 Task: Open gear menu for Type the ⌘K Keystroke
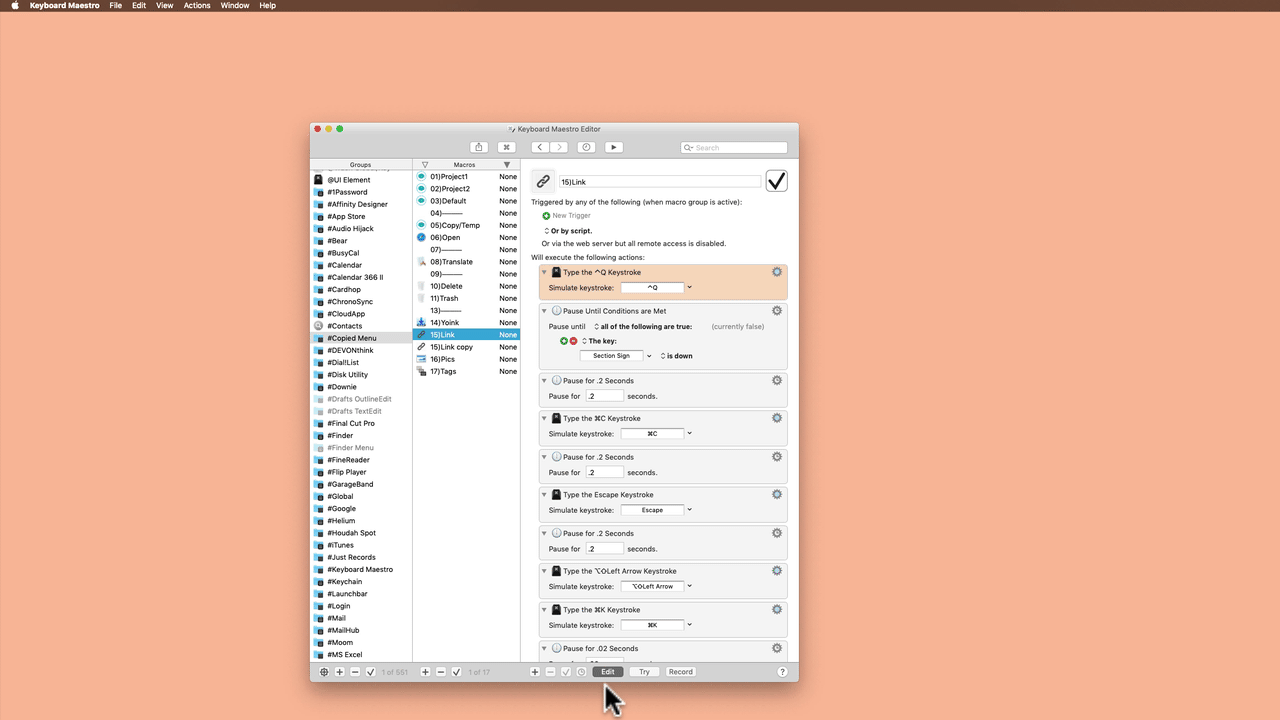click(777, 610)
